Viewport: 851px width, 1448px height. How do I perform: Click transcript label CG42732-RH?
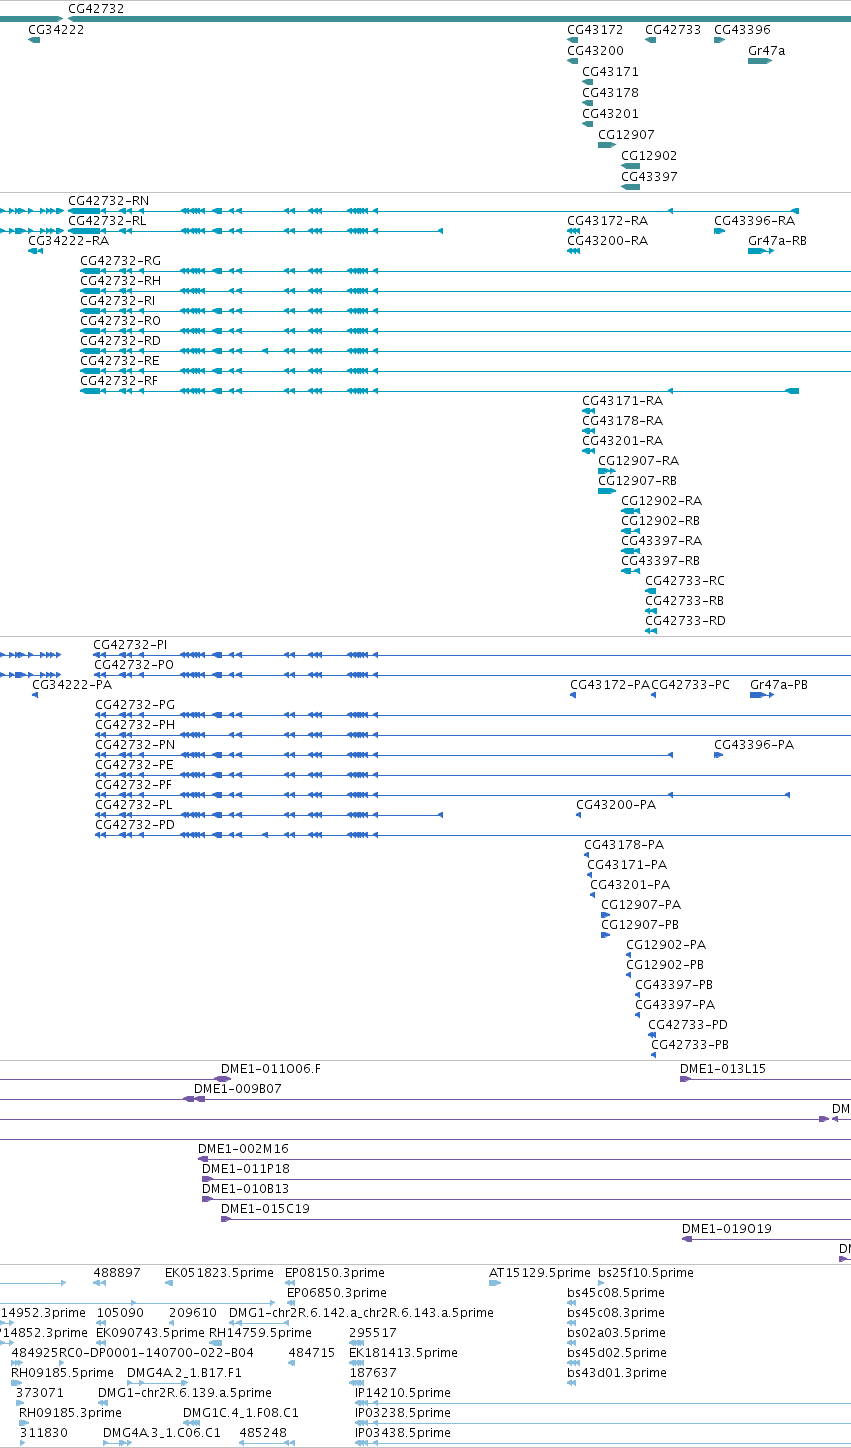point(120,281)
